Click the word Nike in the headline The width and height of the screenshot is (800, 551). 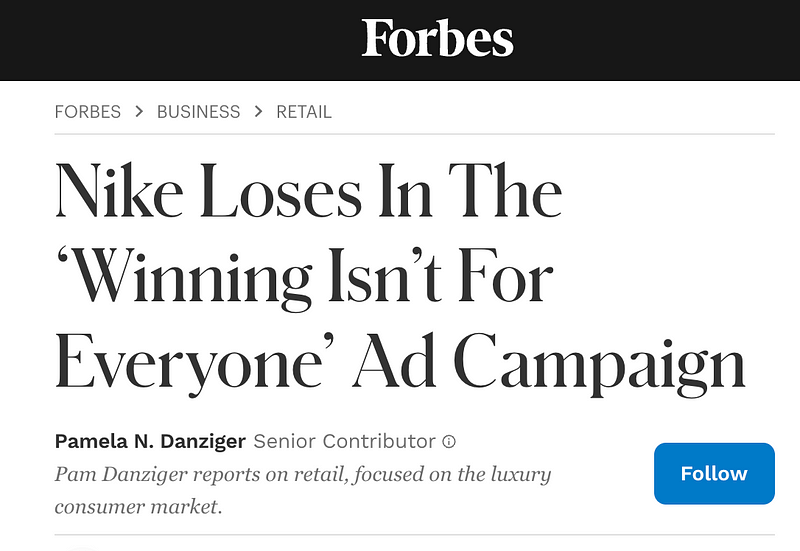click(x=119, y=191)
